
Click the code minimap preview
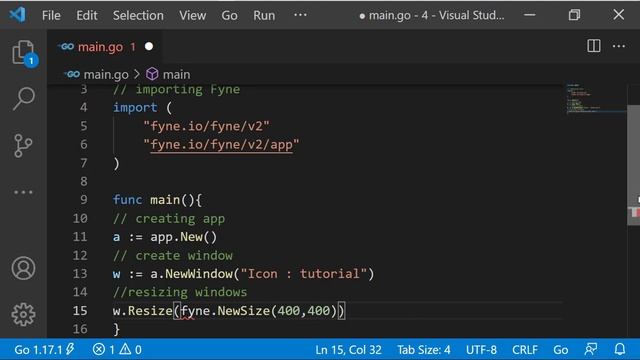click(596, 98)
